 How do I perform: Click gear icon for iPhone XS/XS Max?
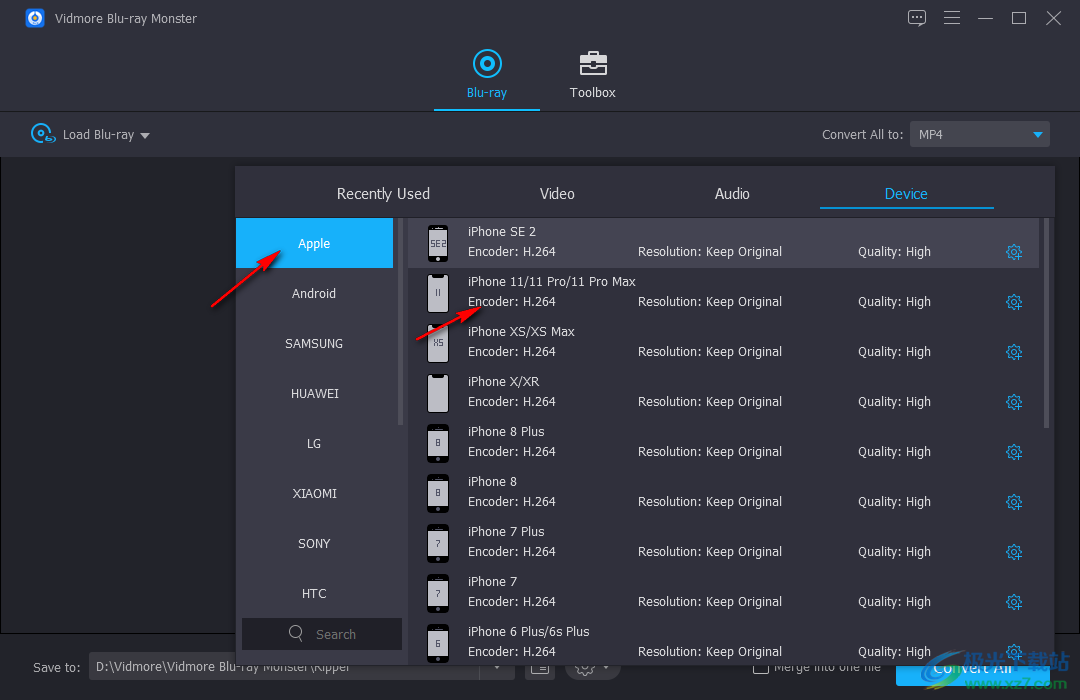coord(1013,352)
